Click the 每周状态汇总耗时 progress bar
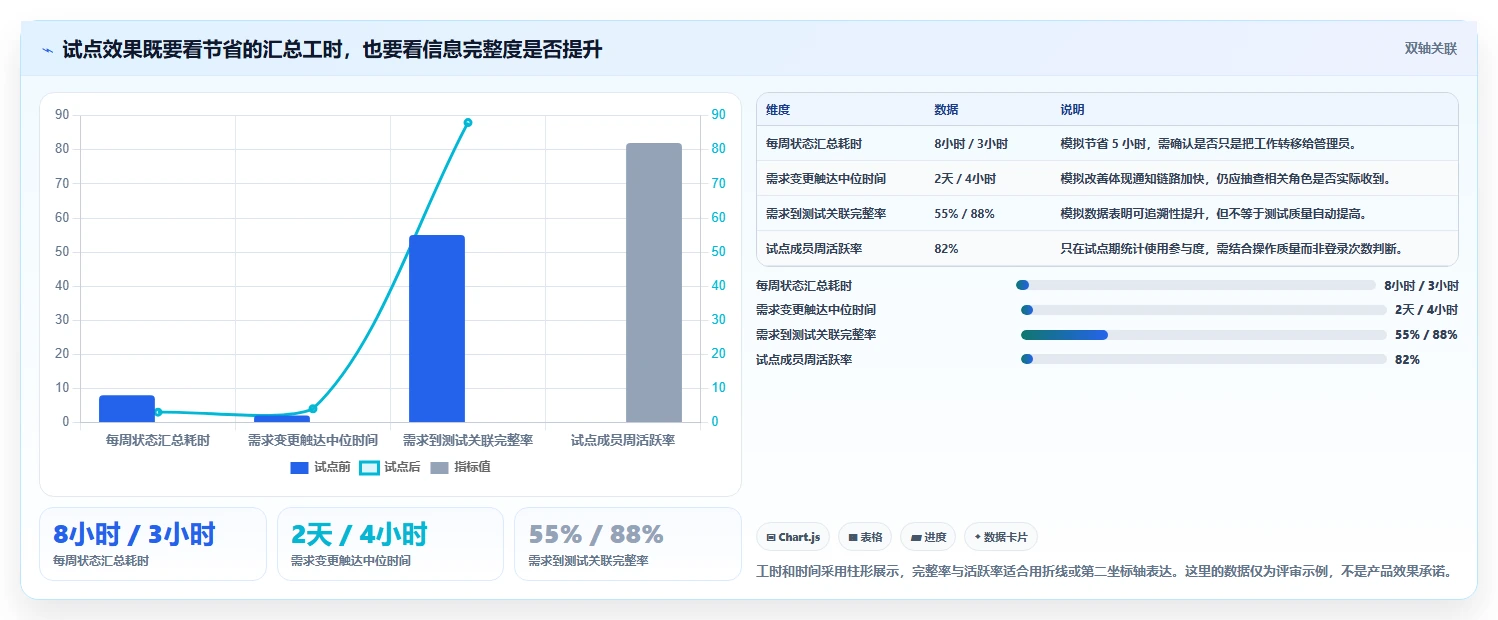Screen dimensions: 1498x620 pyautogui.click(x=1196, y=285)
